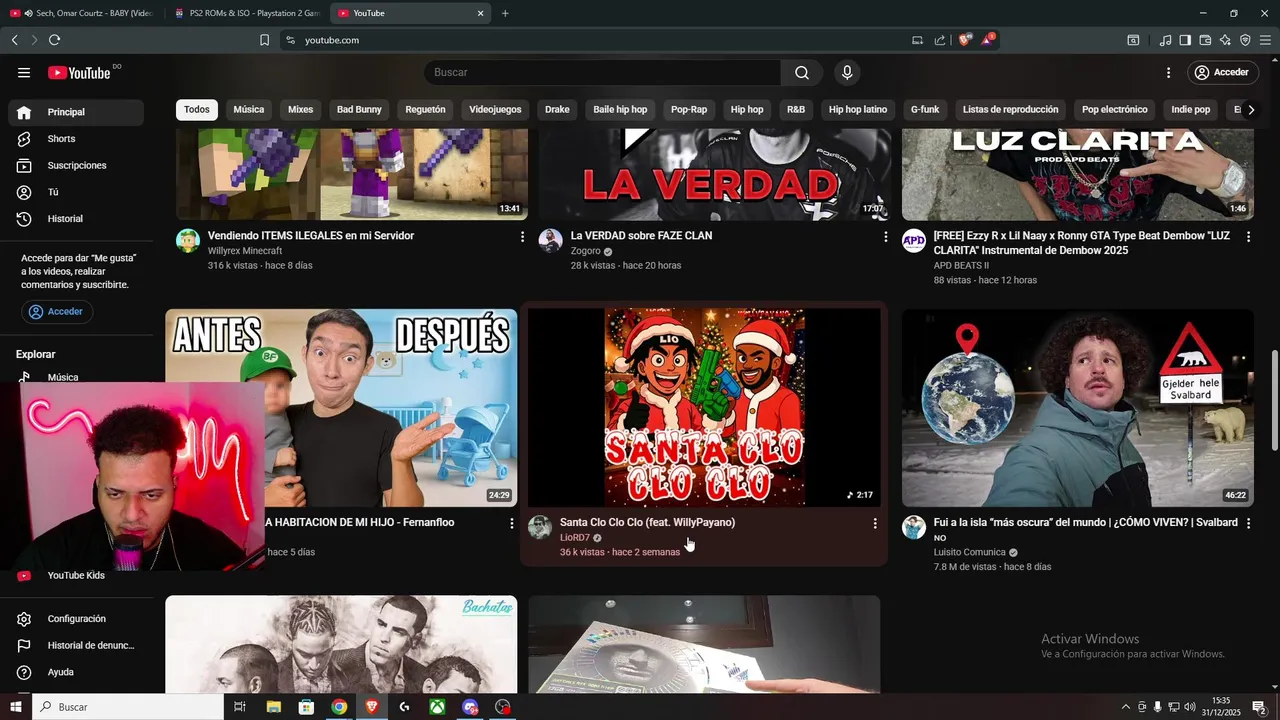The height and width of the screenshot is (720, 1280).
Task: Select the Mixes filter chip
Action: [x=301, y=110]
